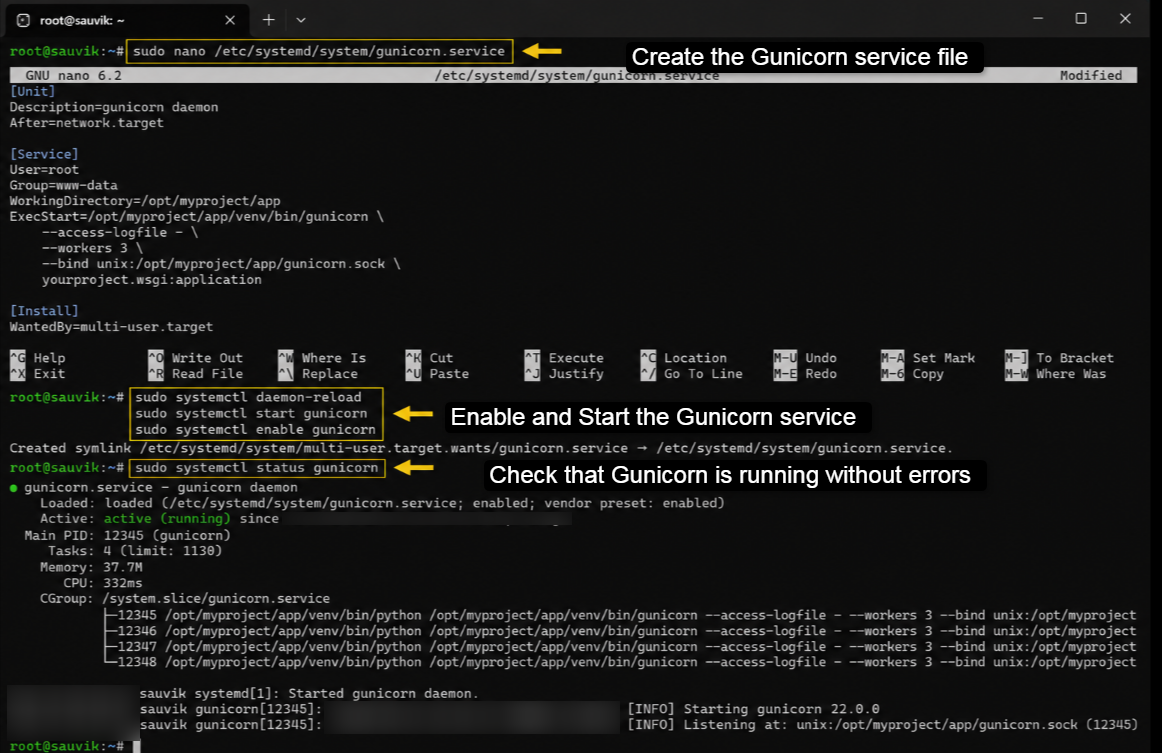
Task: Click the WantedBy=multi-user.target line
Action: tap(111, 326)
